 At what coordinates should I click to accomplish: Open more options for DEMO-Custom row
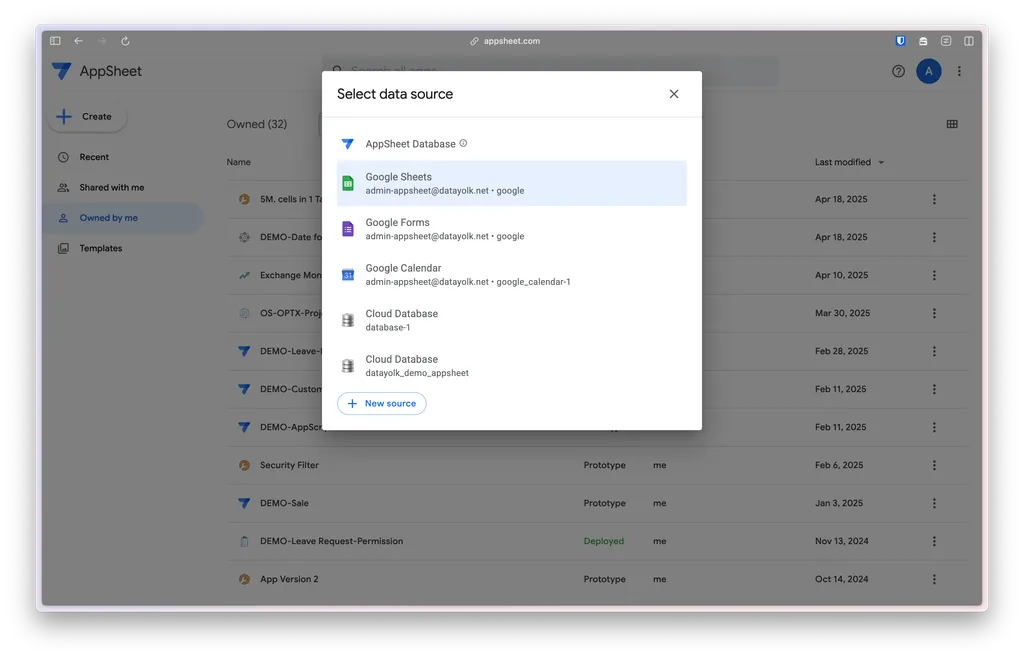(x=934, y=389)
